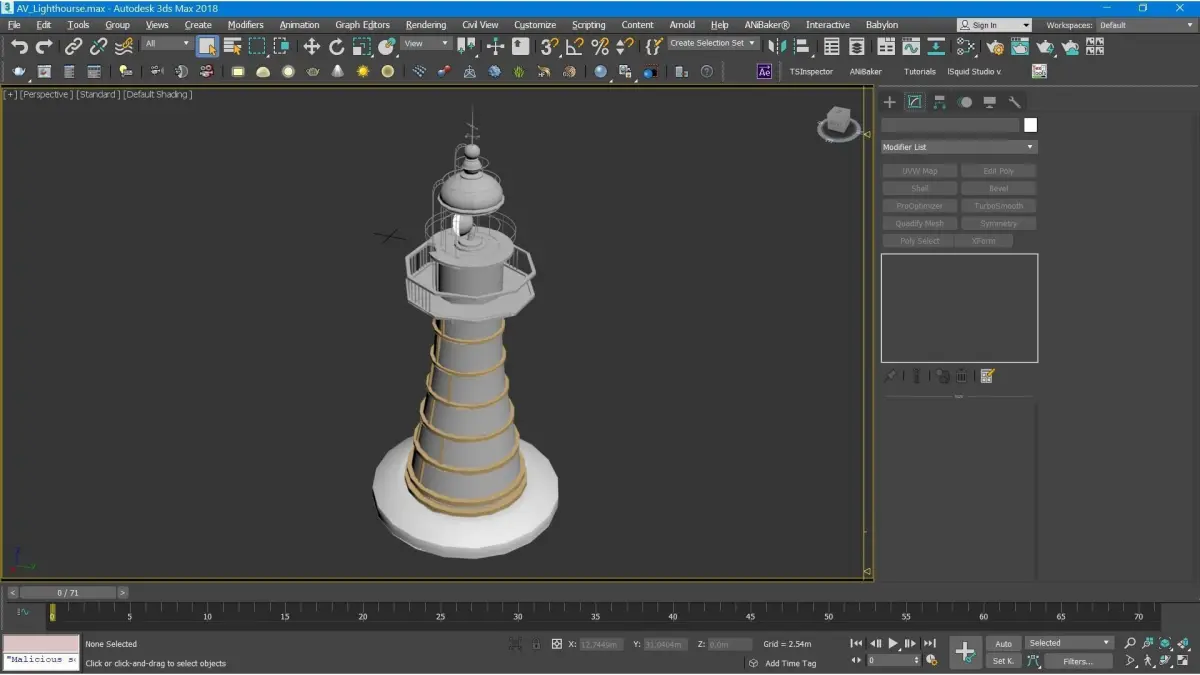Choose the Select Object tool
Screen dimensions: 1200x675
[x=207, y=46]
